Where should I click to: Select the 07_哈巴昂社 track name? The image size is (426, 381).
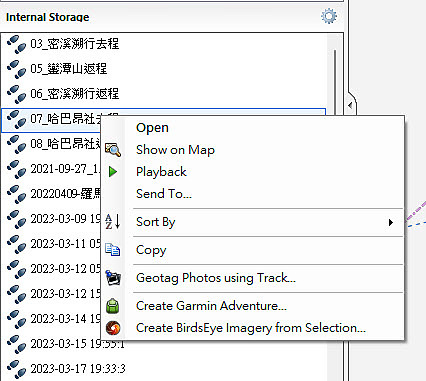[66, 119]
